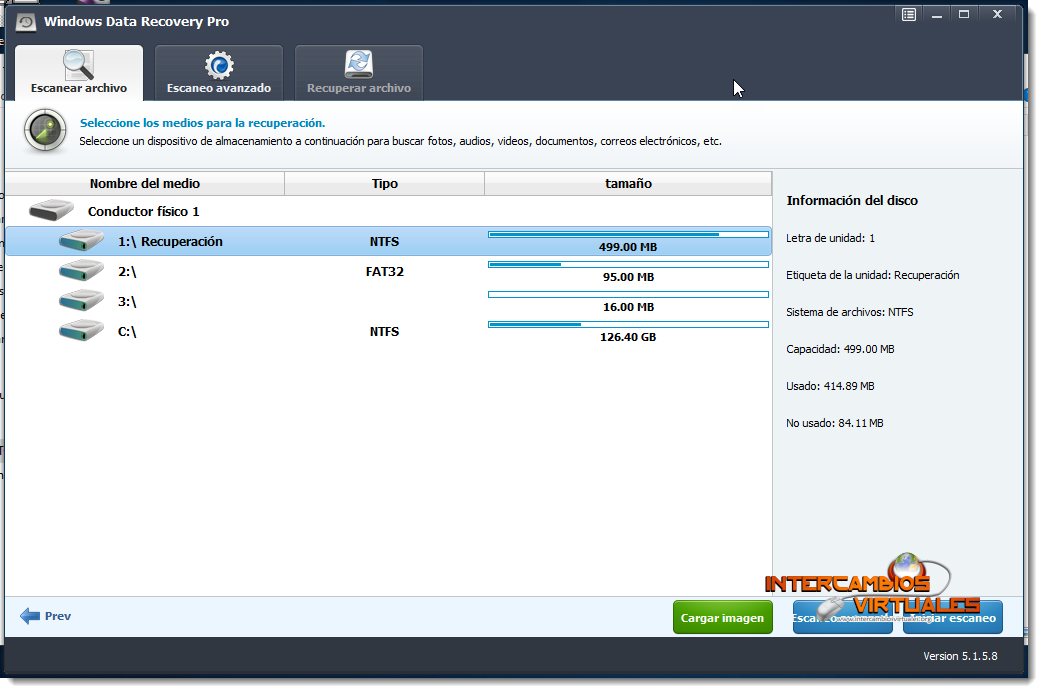This screenshot has height=693, width=1043.
Task: Click No usado: 84.11 MB text
Action: point(835,423)
